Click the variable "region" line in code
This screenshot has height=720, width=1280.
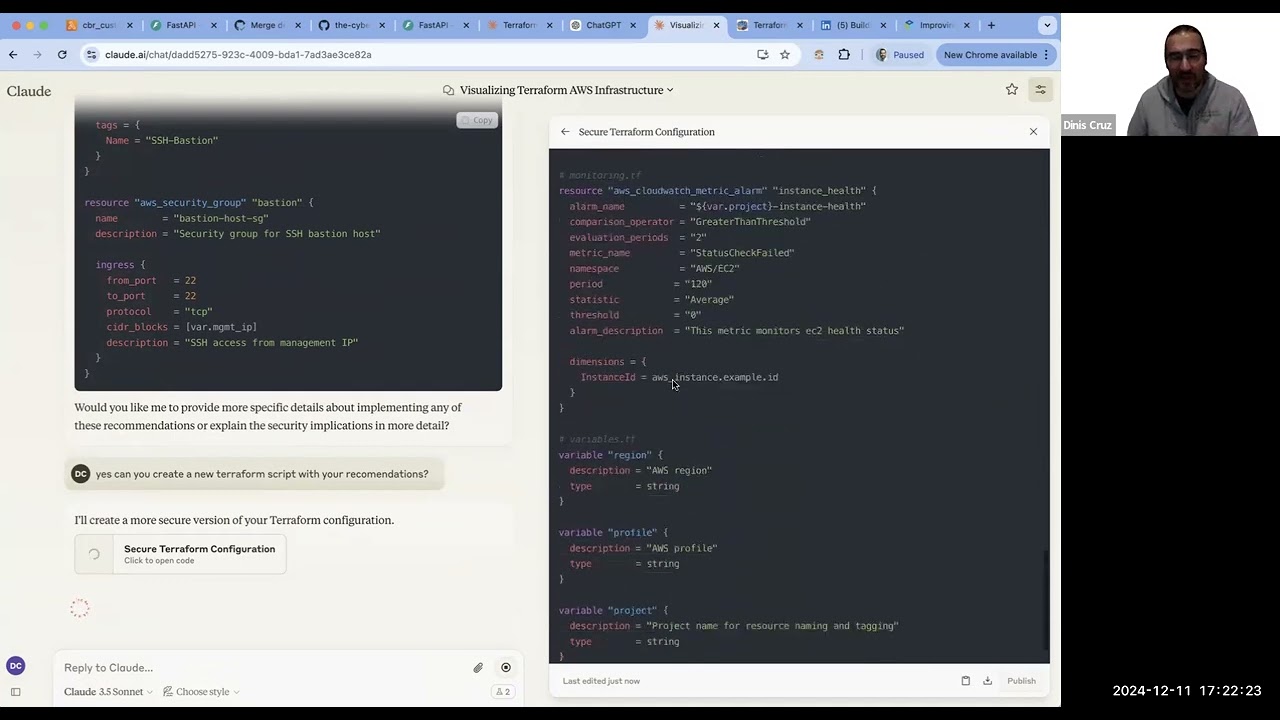610,455
